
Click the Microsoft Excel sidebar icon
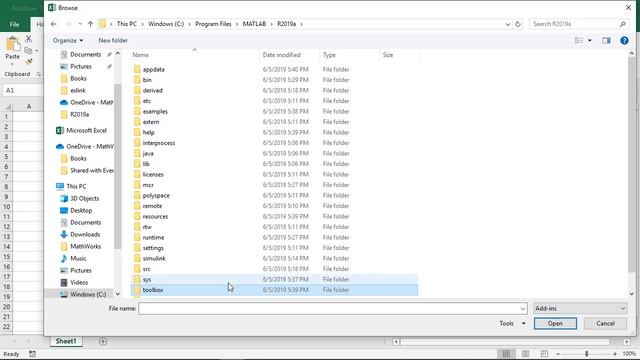60,131
